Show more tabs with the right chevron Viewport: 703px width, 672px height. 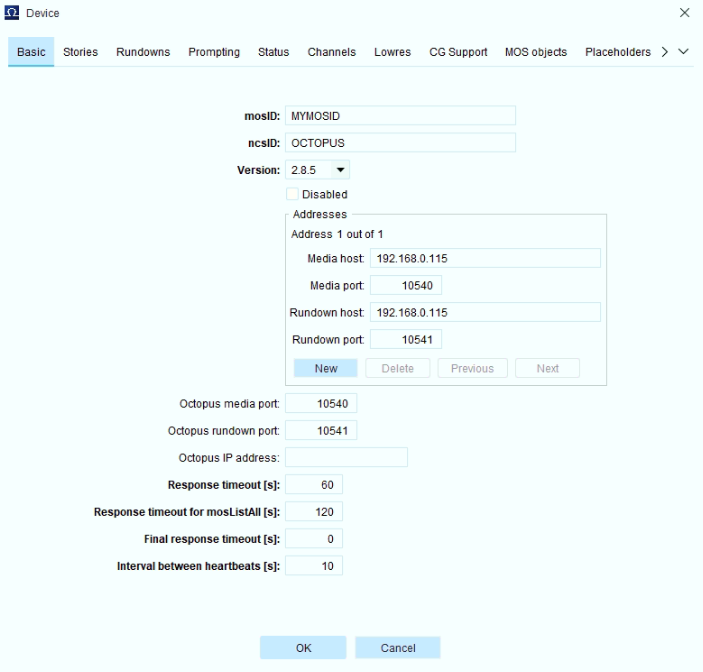[664, 52]
